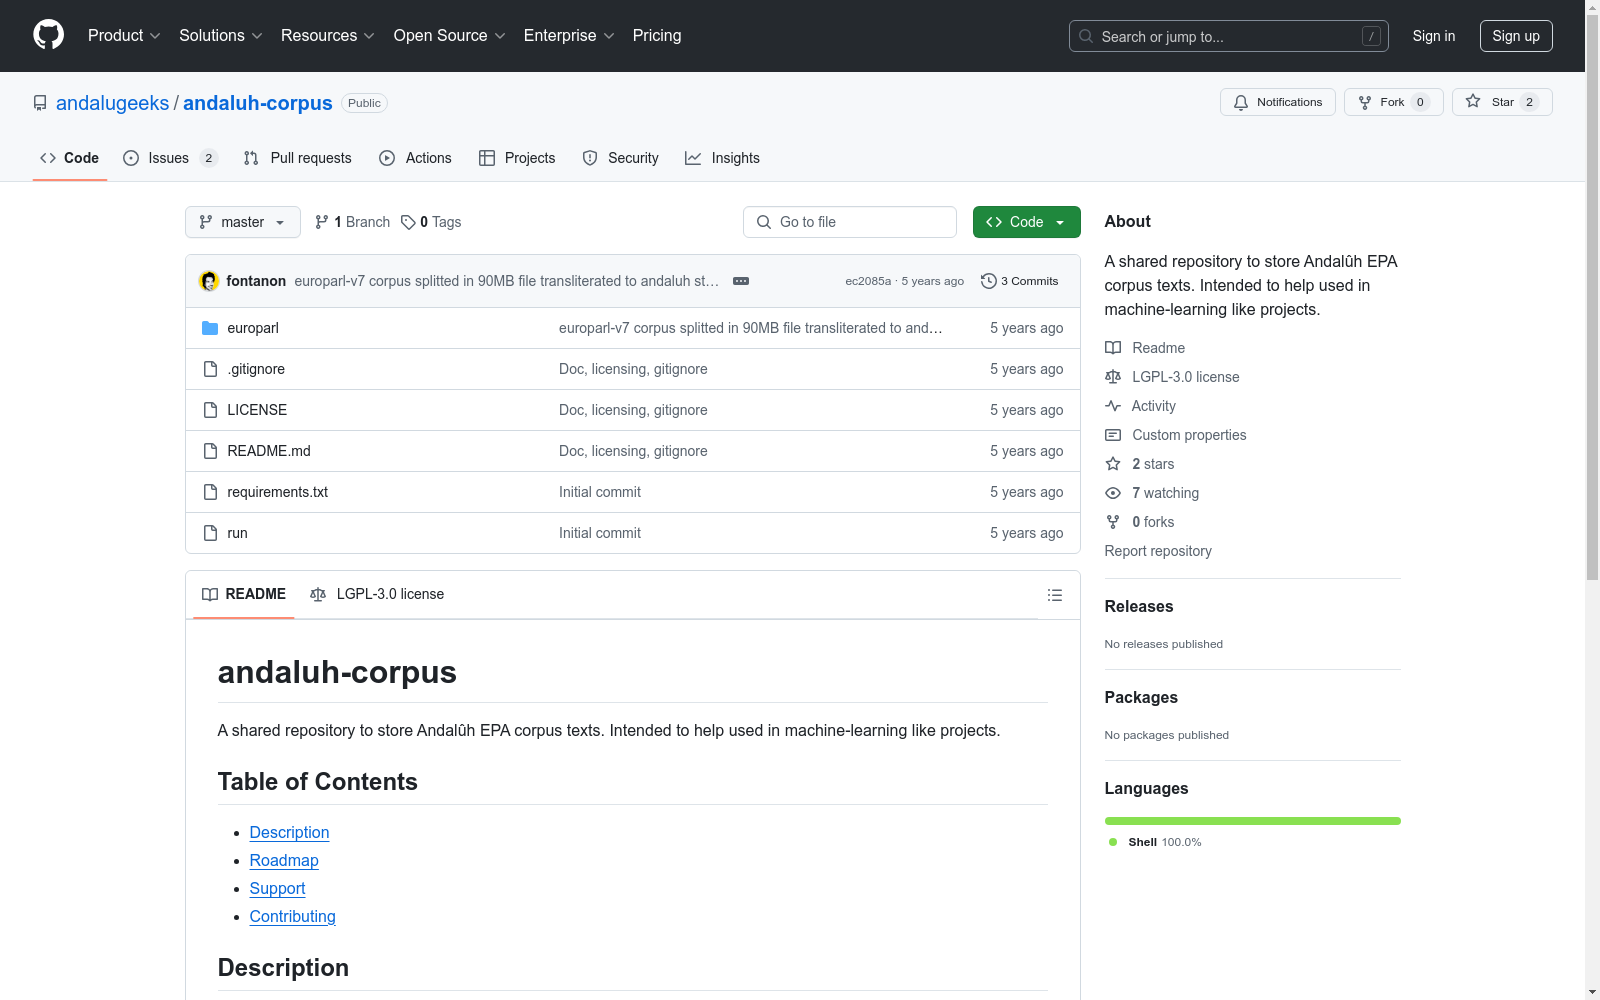The height and width of the screenshot is (1000, 1600).
Task: Jump to Roadmap in table of contents
Action: 284,860
